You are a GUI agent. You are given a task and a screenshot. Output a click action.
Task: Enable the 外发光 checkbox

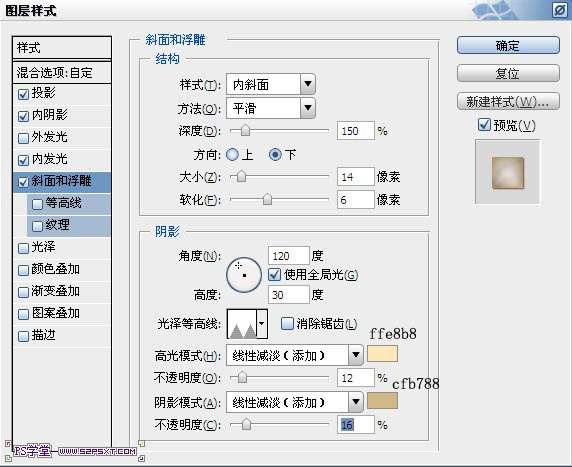[x=23, y=138]
